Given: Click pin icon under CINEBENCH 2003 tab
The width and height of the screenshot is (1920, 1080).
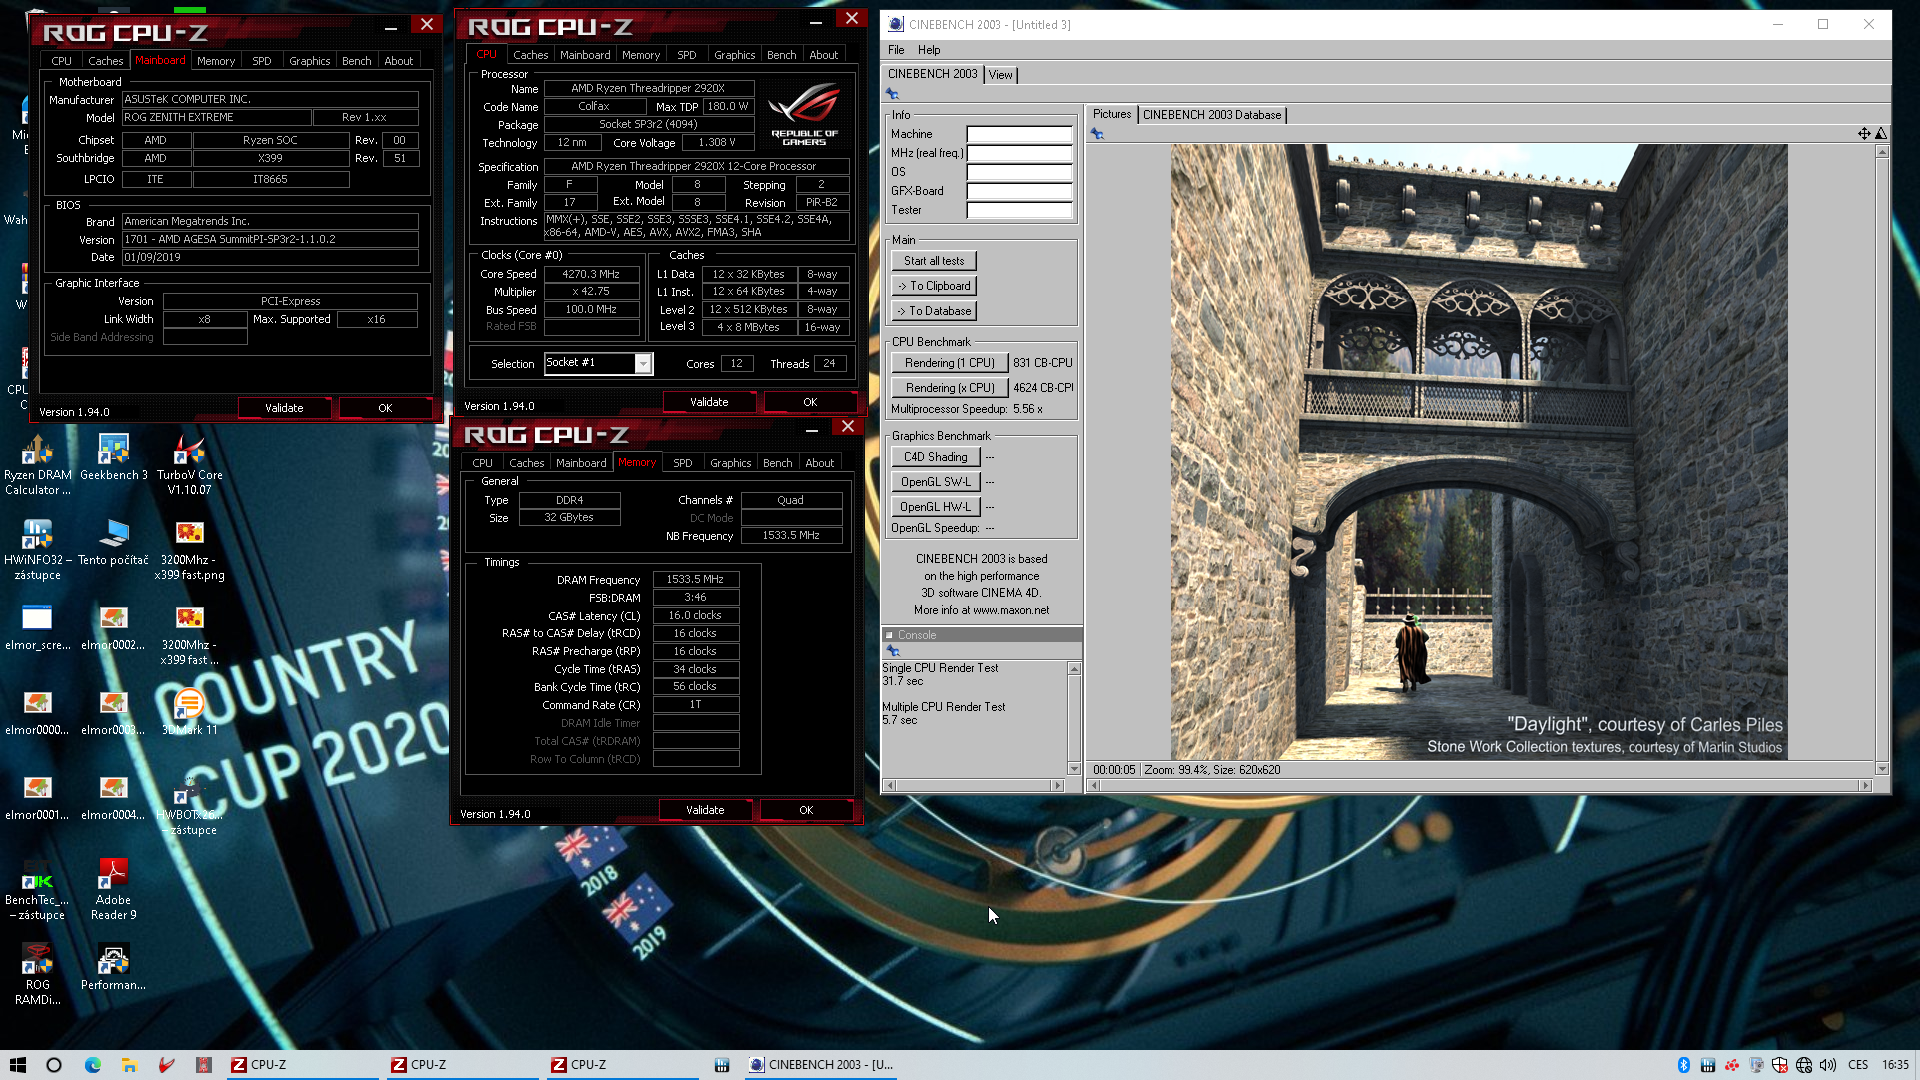Looking at the screenshot, I should point(892,94).
